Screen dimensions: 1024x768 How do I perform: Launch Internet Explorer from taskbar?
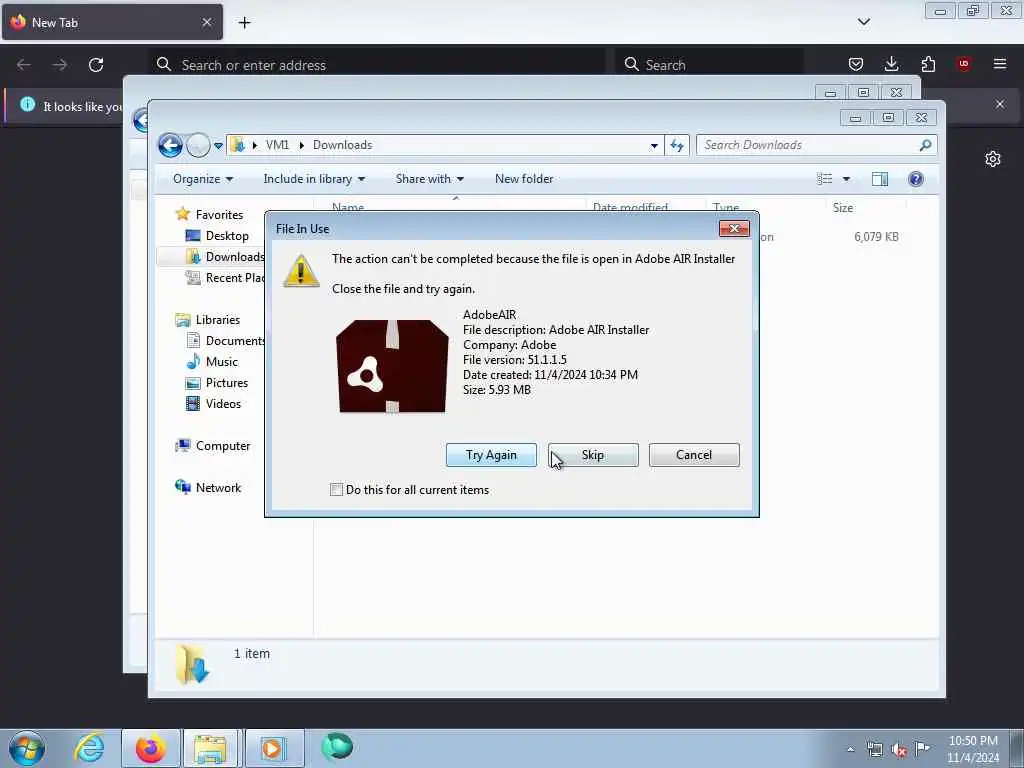(89, 748)
